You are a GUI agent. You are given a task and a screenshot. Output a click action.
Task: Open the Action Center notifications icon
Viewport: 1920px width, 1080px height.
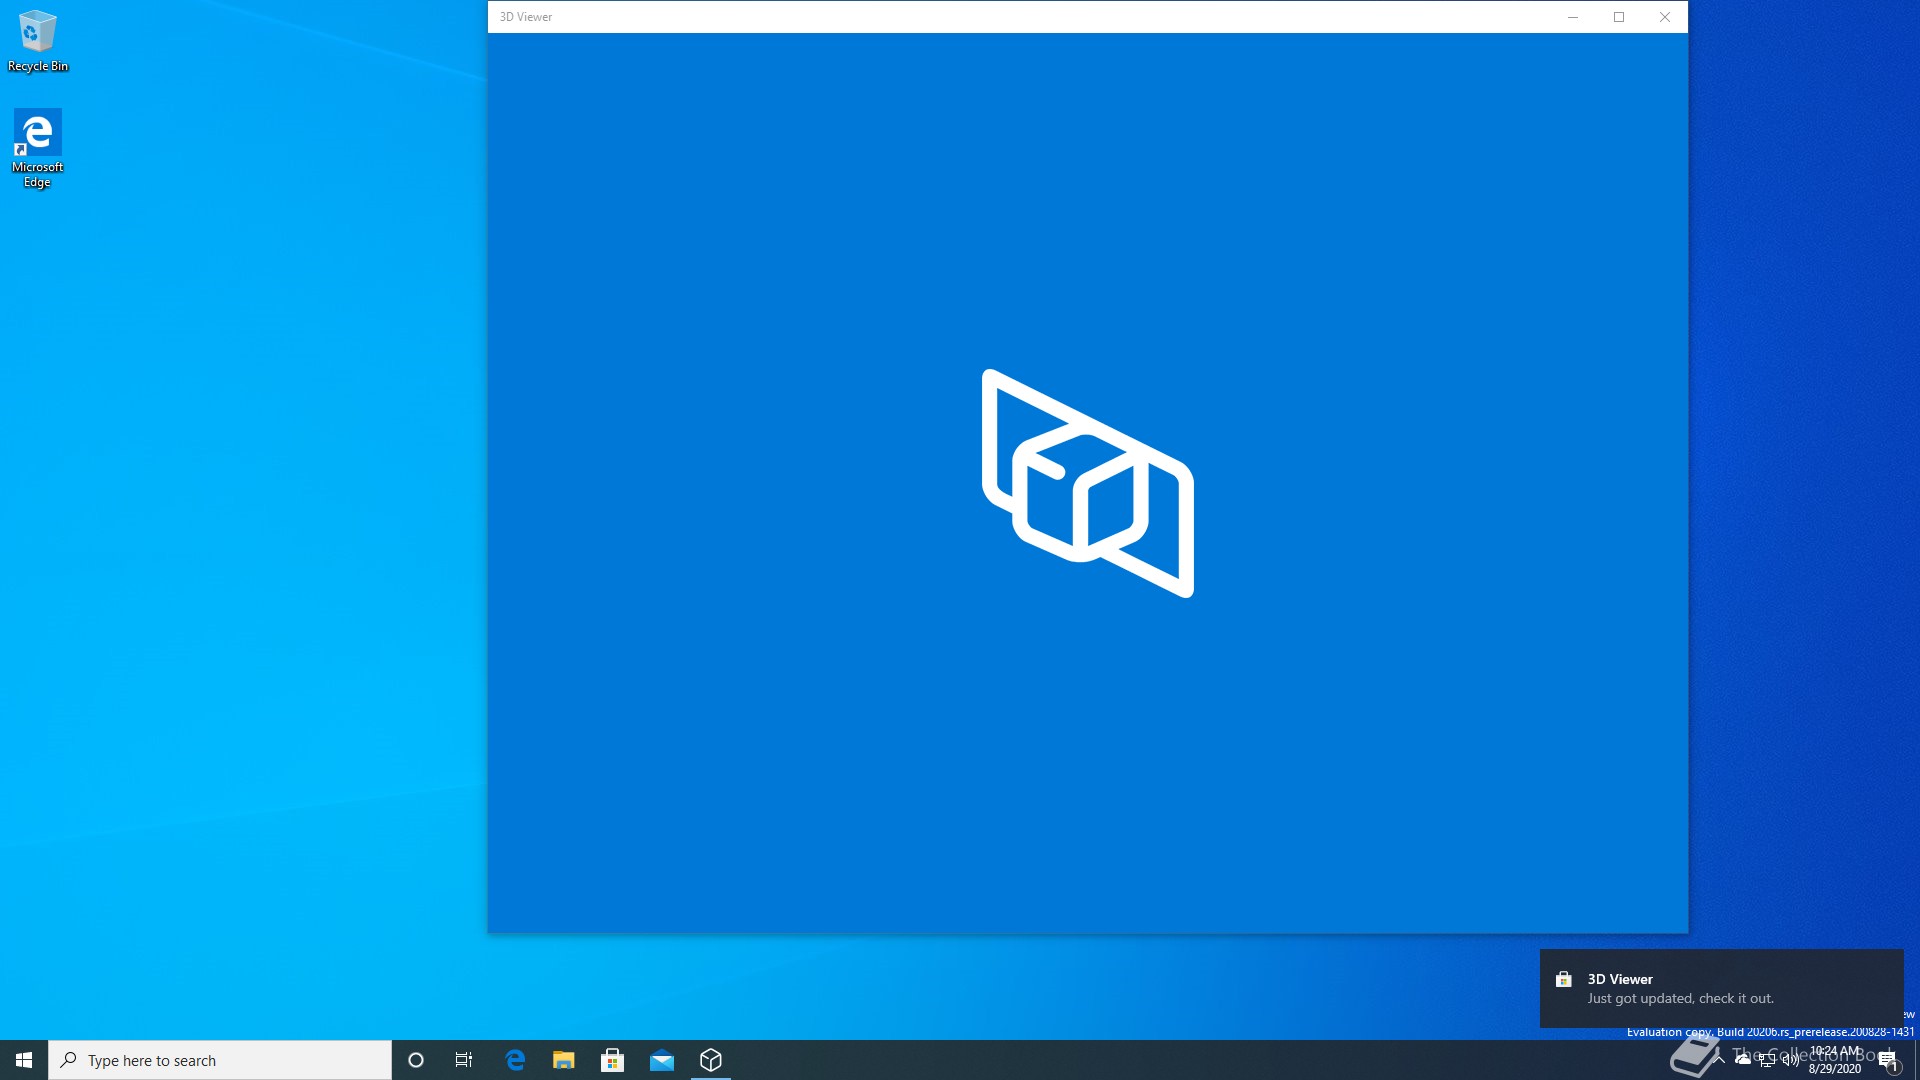1888,1060
